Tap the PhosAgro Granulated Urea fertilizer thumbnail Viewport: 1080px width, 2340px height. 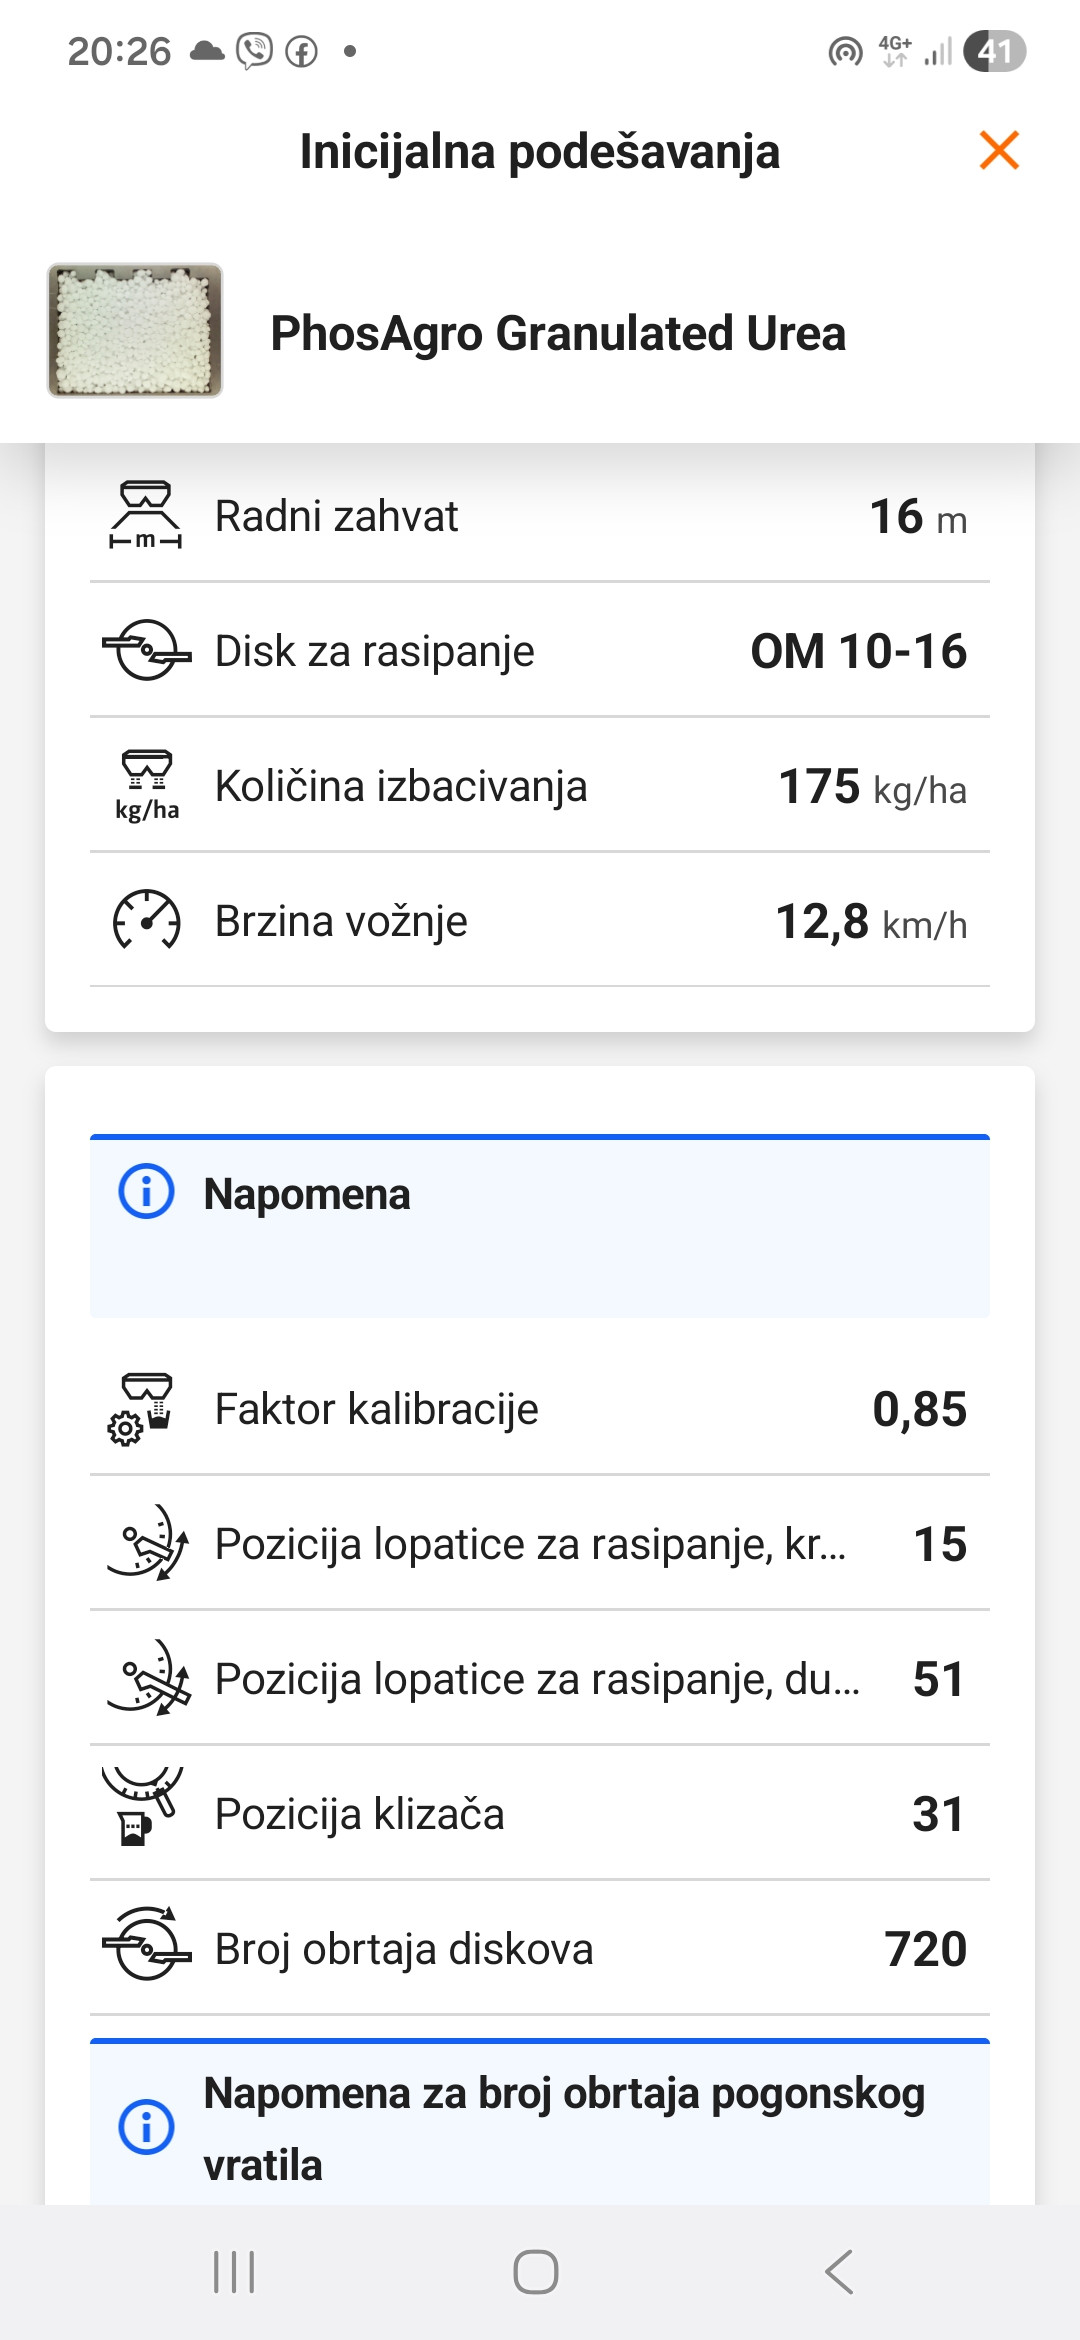[135, 330]
